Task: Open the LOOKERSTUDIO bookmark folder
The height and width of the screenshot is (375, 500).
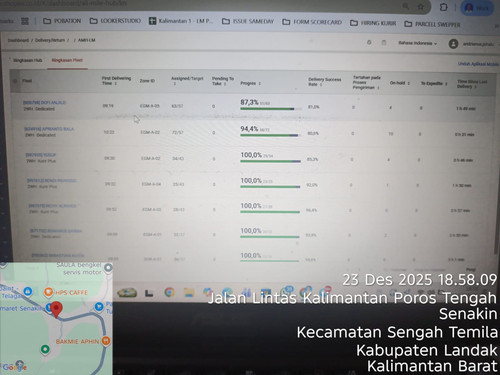Action: pyautogui.click(x=115, y=21)
